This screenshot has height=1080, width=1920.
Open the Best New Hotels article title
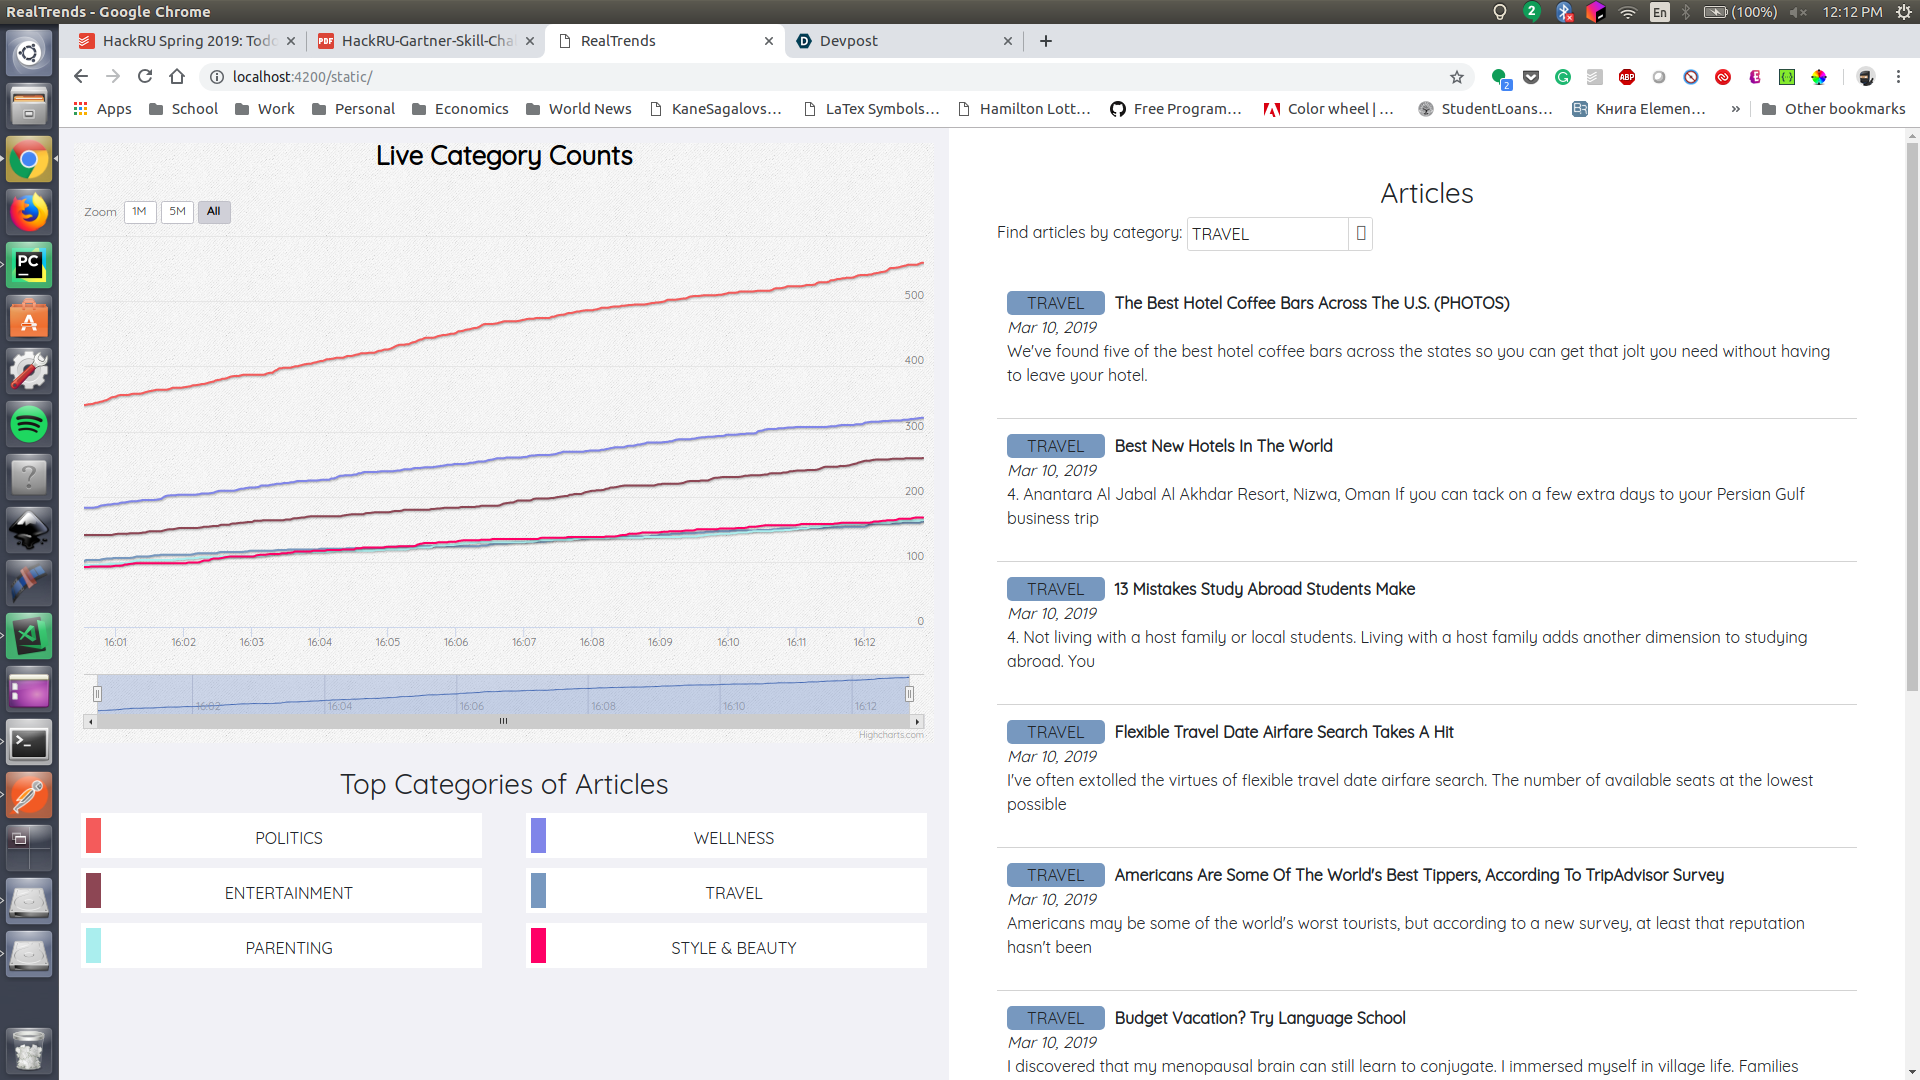[1223, 446]
